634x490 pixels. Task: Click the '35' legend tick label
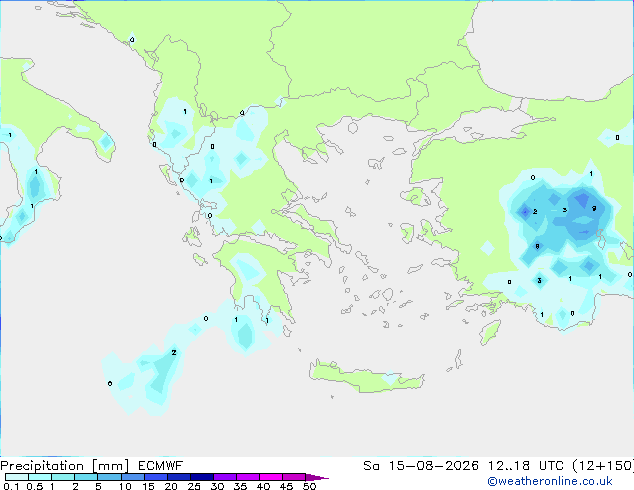click(x=240, y=486)
